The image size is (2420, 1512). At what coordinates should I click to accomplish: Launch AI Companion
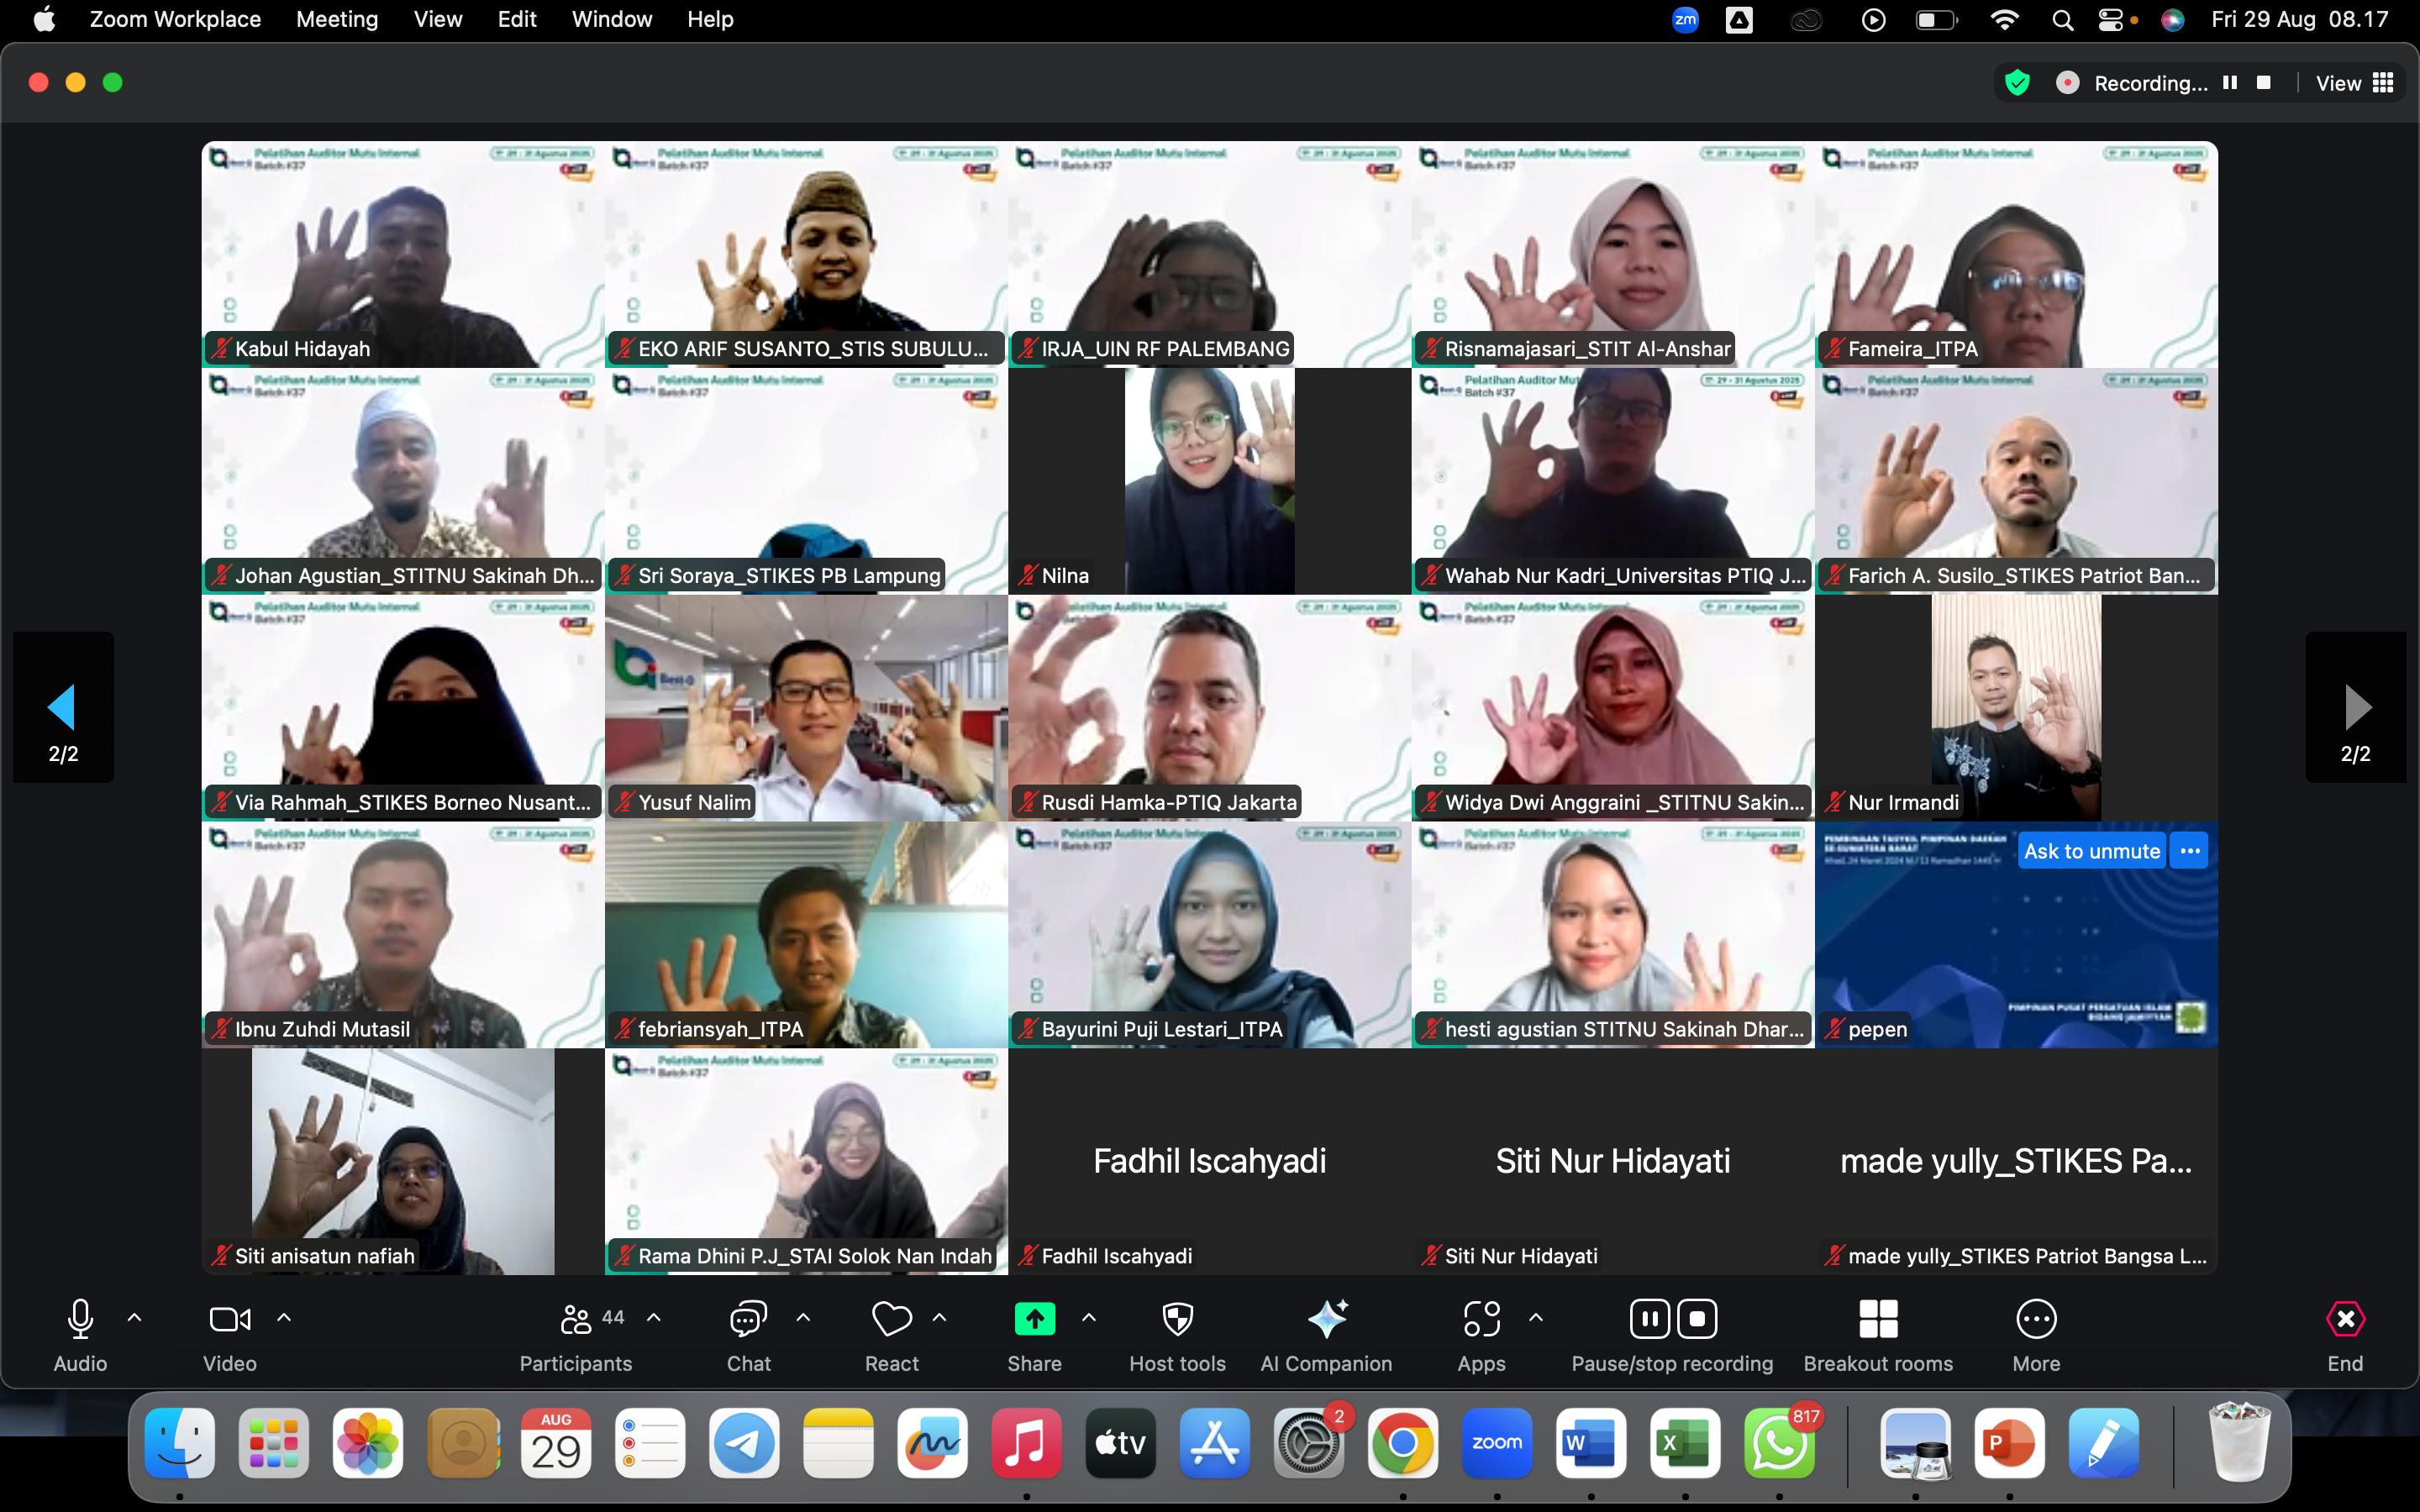[x=1326, y=1335]
